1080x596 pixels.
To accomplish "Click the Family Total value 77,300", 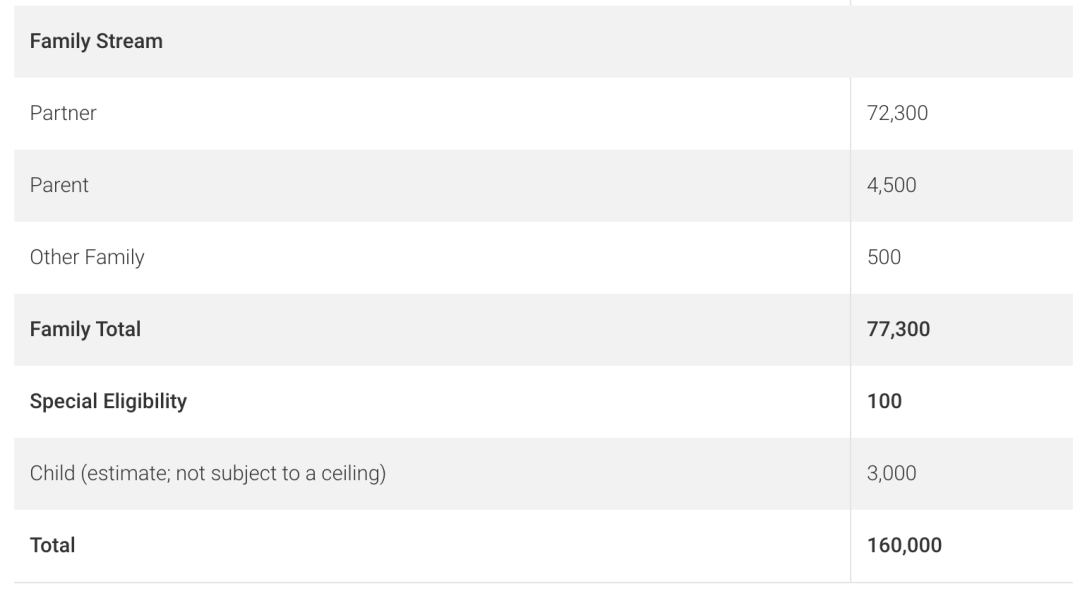I will pyautogui.click(x=898, y=329).
